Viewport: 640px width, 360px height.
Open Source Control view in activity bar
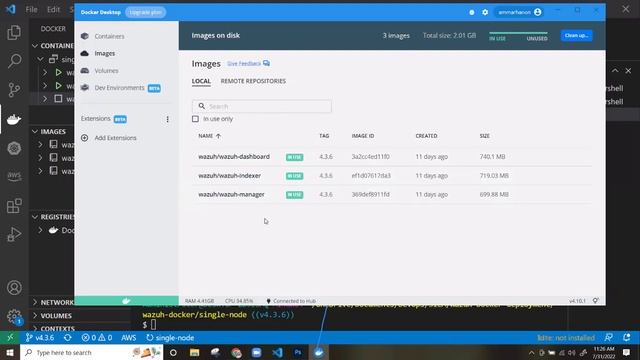click(14, 90)
